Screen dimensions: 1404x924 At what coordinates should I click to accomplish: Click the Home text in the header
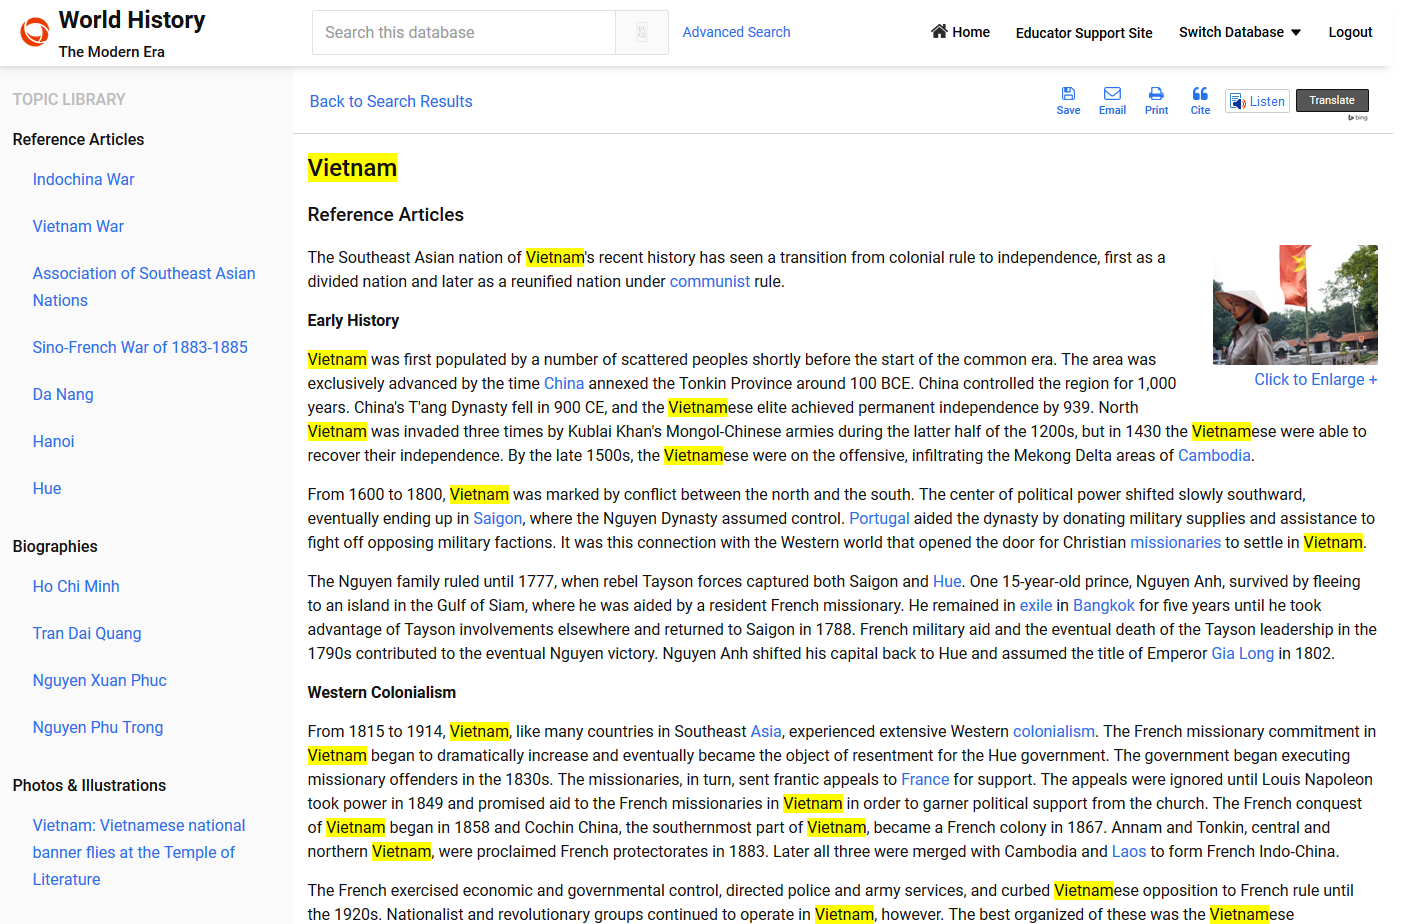coord(971,32)
